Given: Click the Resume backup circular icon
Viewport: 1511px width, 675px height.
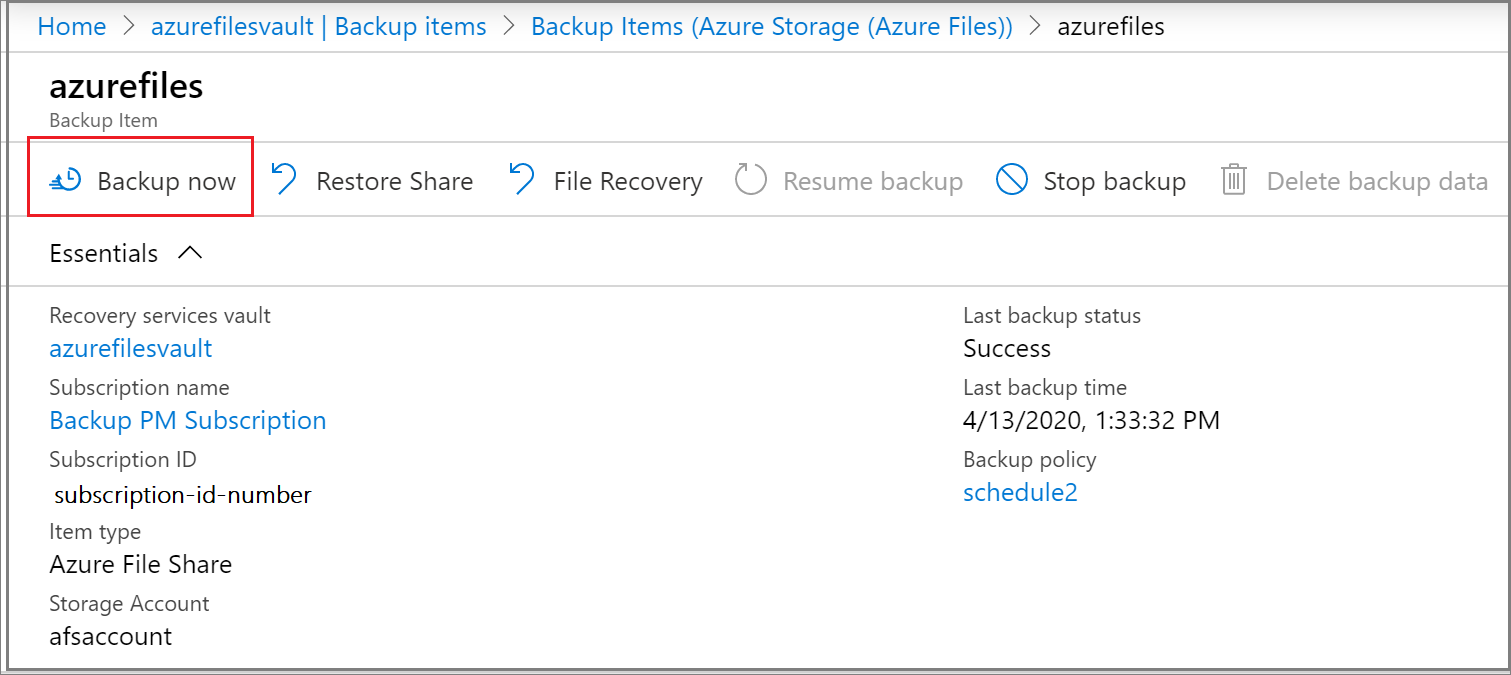Looking at the screenshot, I should (751, 181).
